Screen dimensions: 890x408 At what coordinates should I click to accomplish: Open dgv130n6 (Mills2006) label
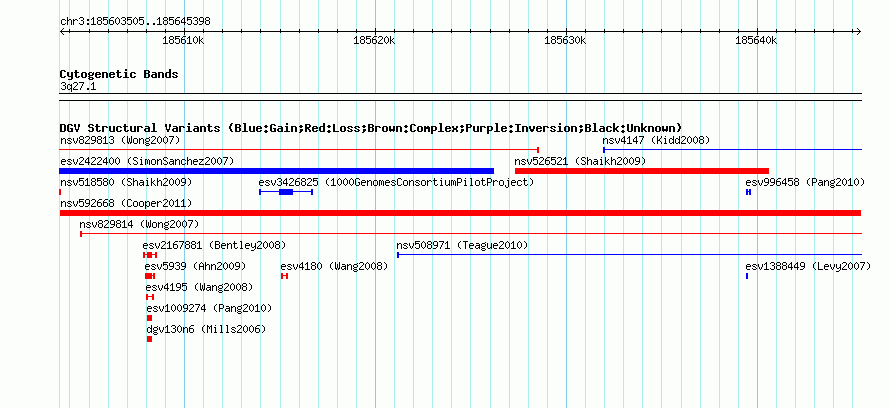pyautogui.click(x=206, y=329)
